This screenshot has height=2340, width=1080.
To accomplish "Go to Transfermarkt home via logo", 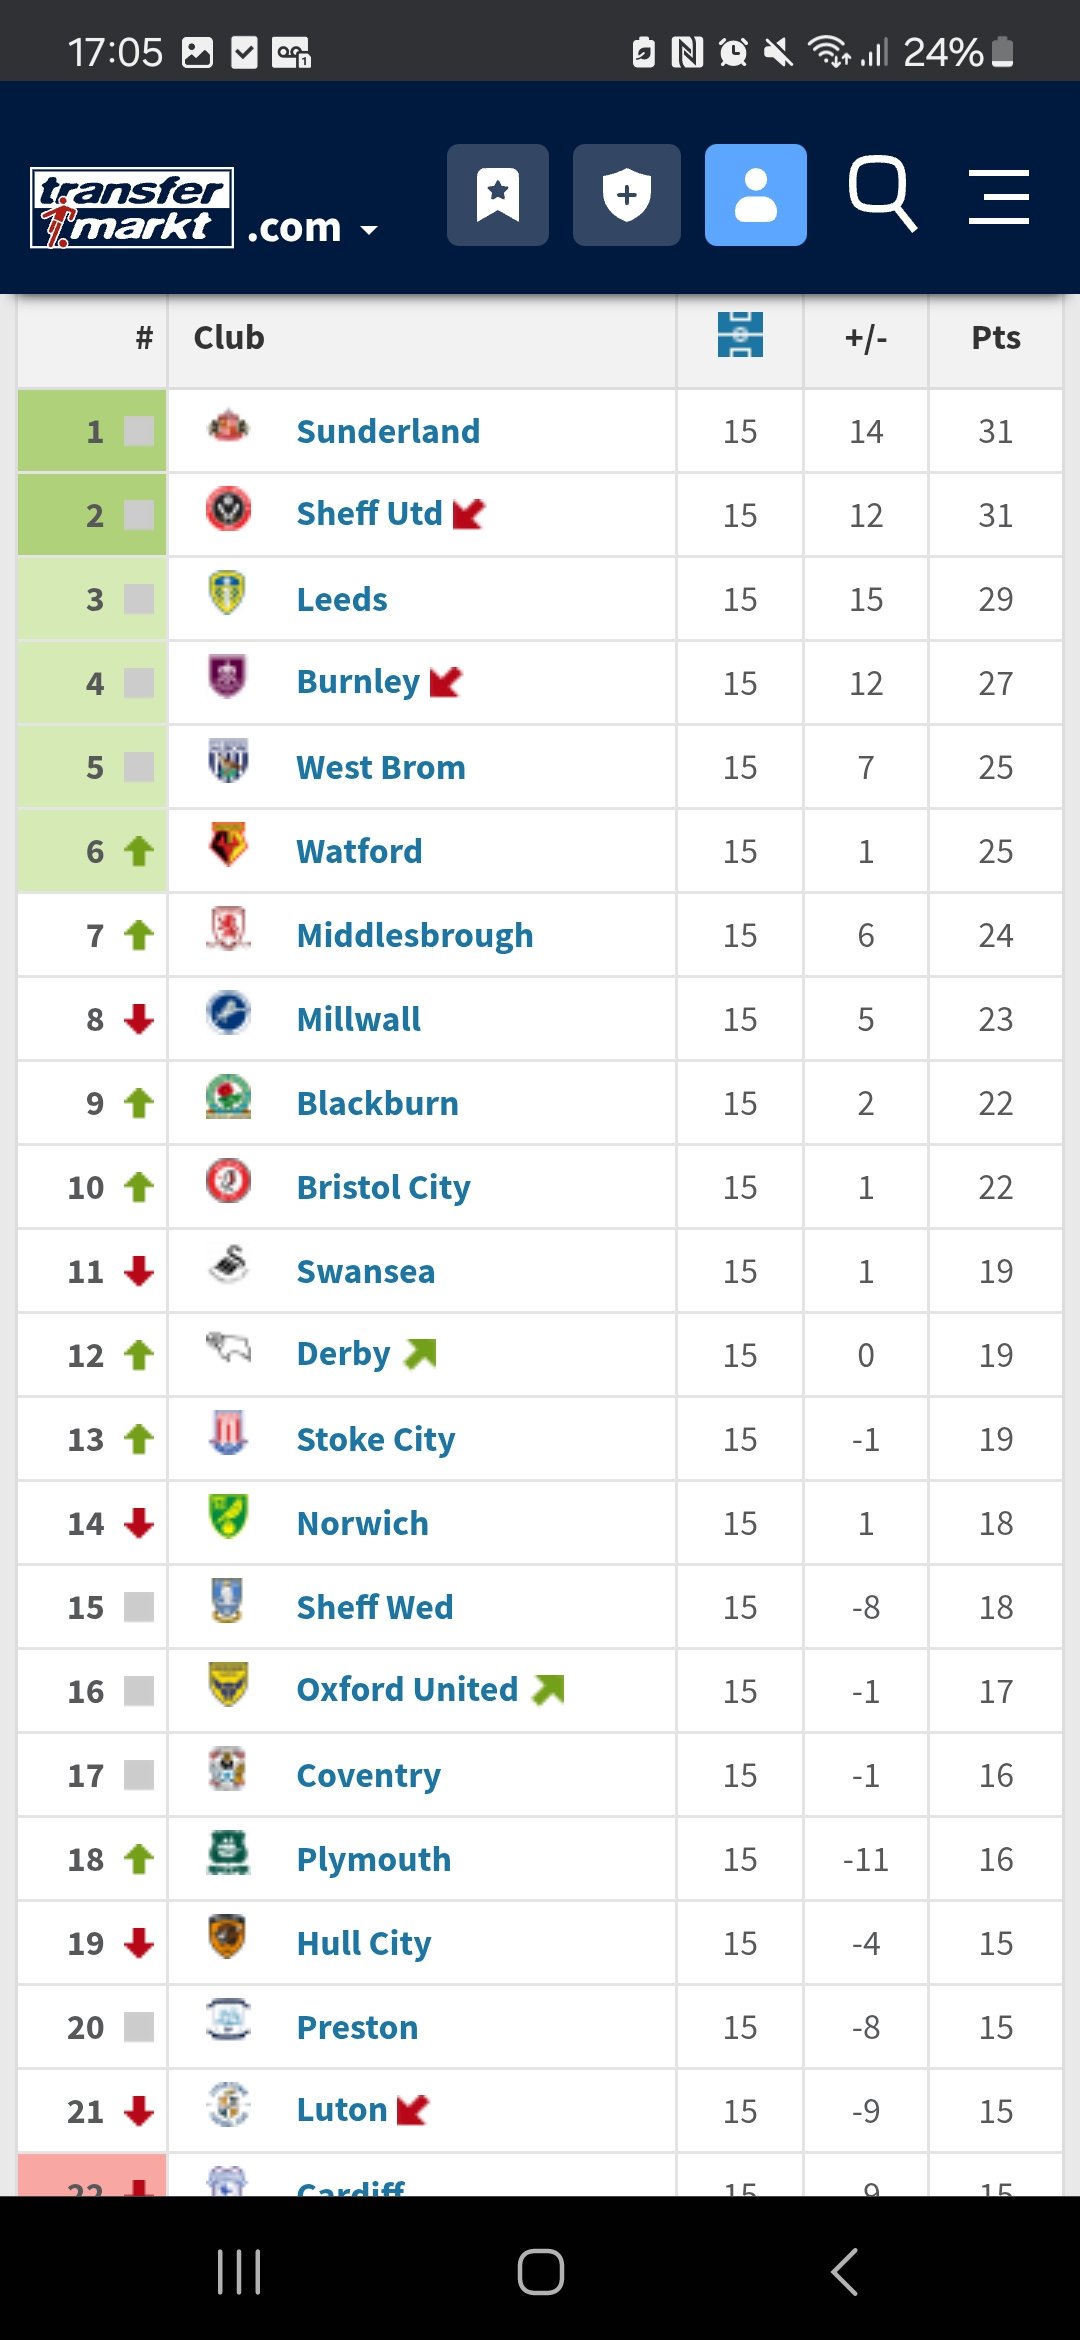I will [x=132, y=207].
